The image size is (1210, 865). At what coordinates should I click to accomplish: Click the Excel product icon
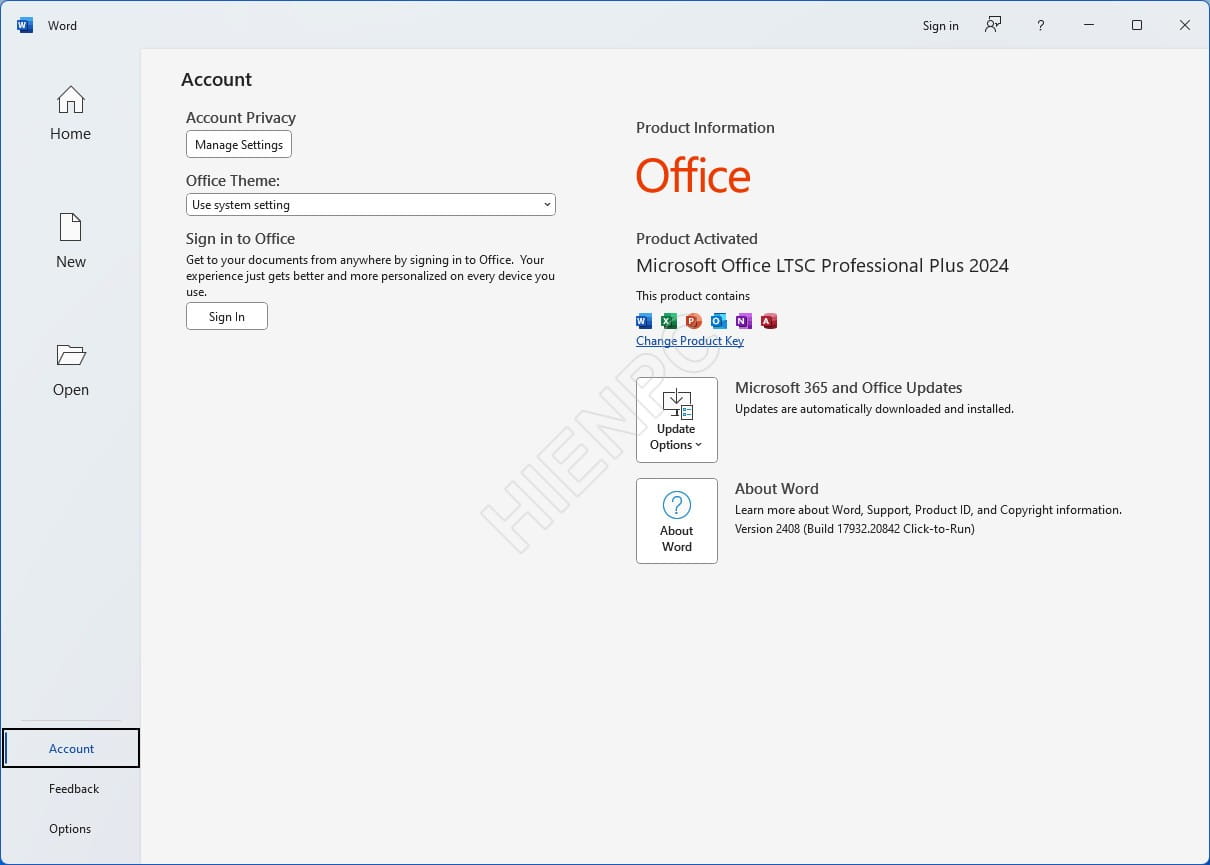(x=669, y=321)
